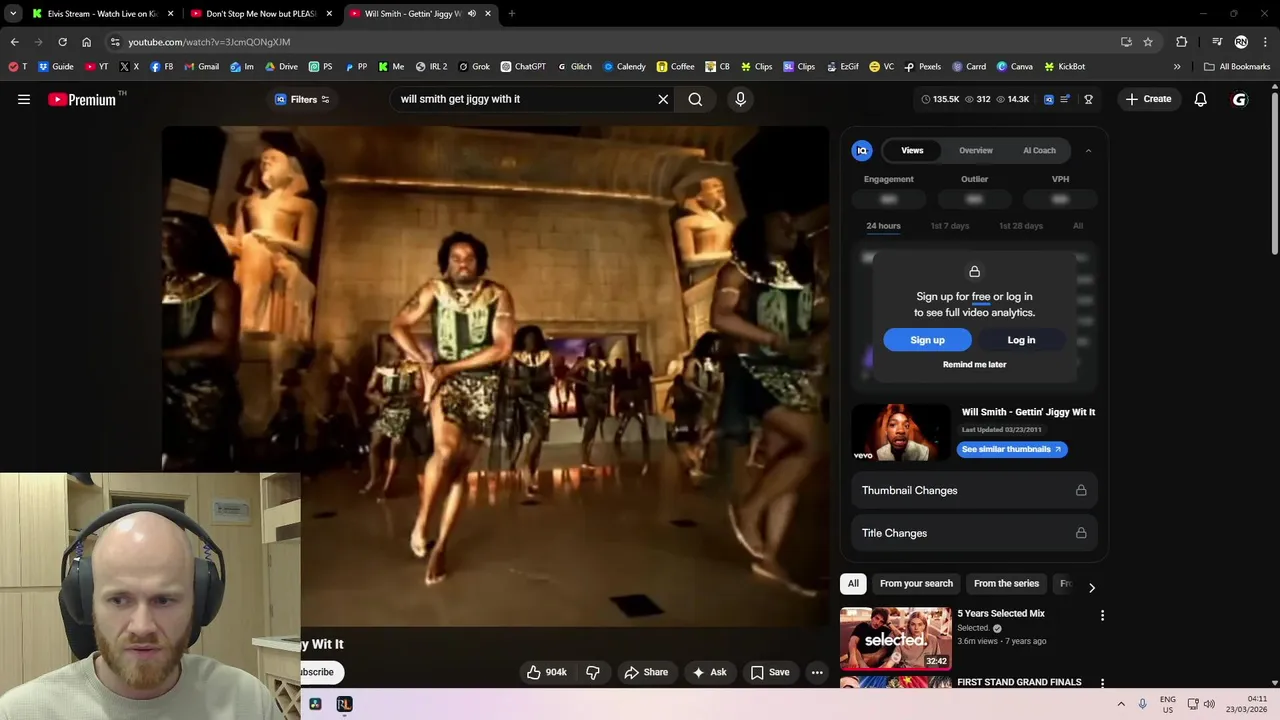Open taskbar volume control
Image resolution: width=1280 pixels, height=720 pixels.
[1209, 704]
